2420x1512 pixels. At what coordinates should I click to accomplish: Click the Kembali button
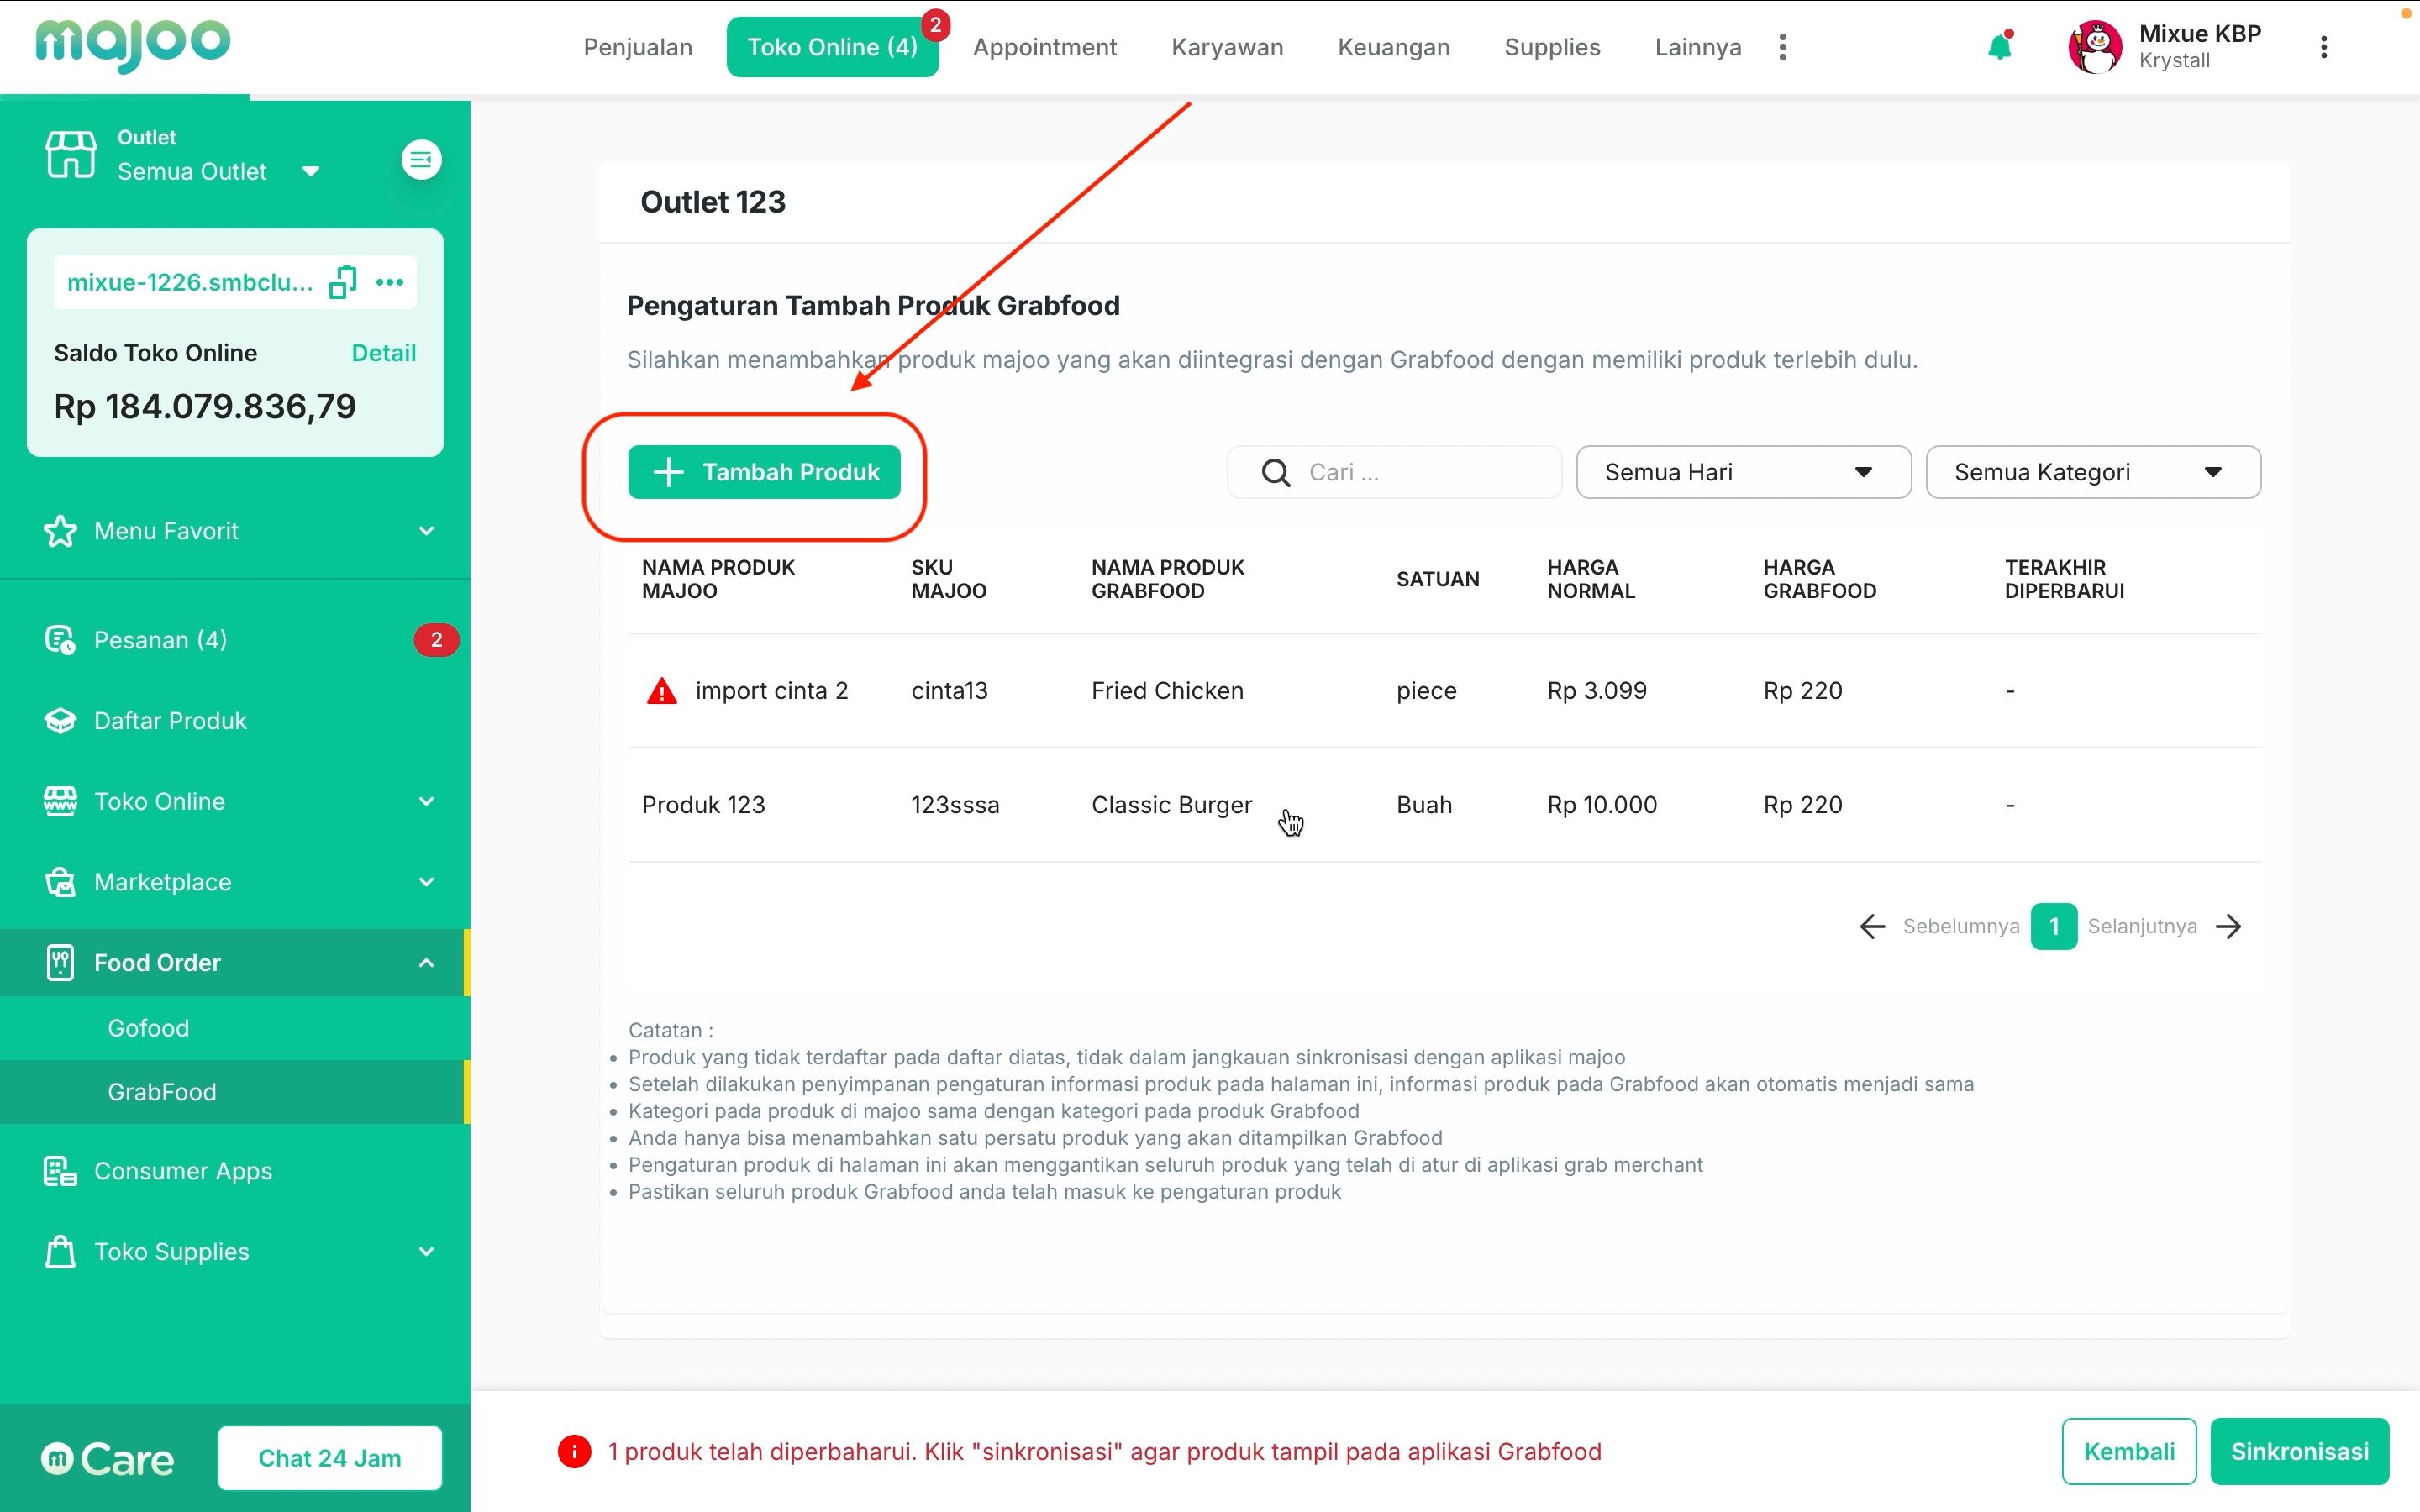tap(2129, 1451)
